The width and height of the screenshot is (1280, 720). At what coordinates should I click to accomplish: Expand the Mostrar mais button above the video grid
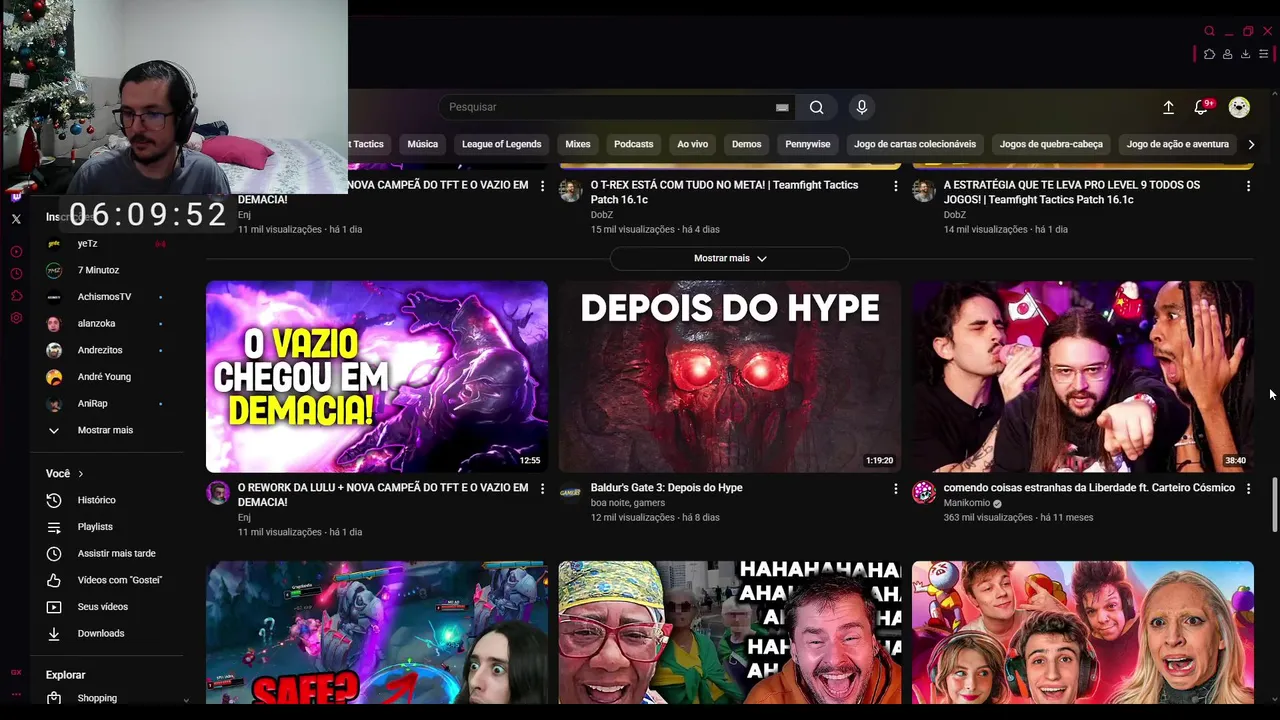pyautogui.click(x=730, y=258)
